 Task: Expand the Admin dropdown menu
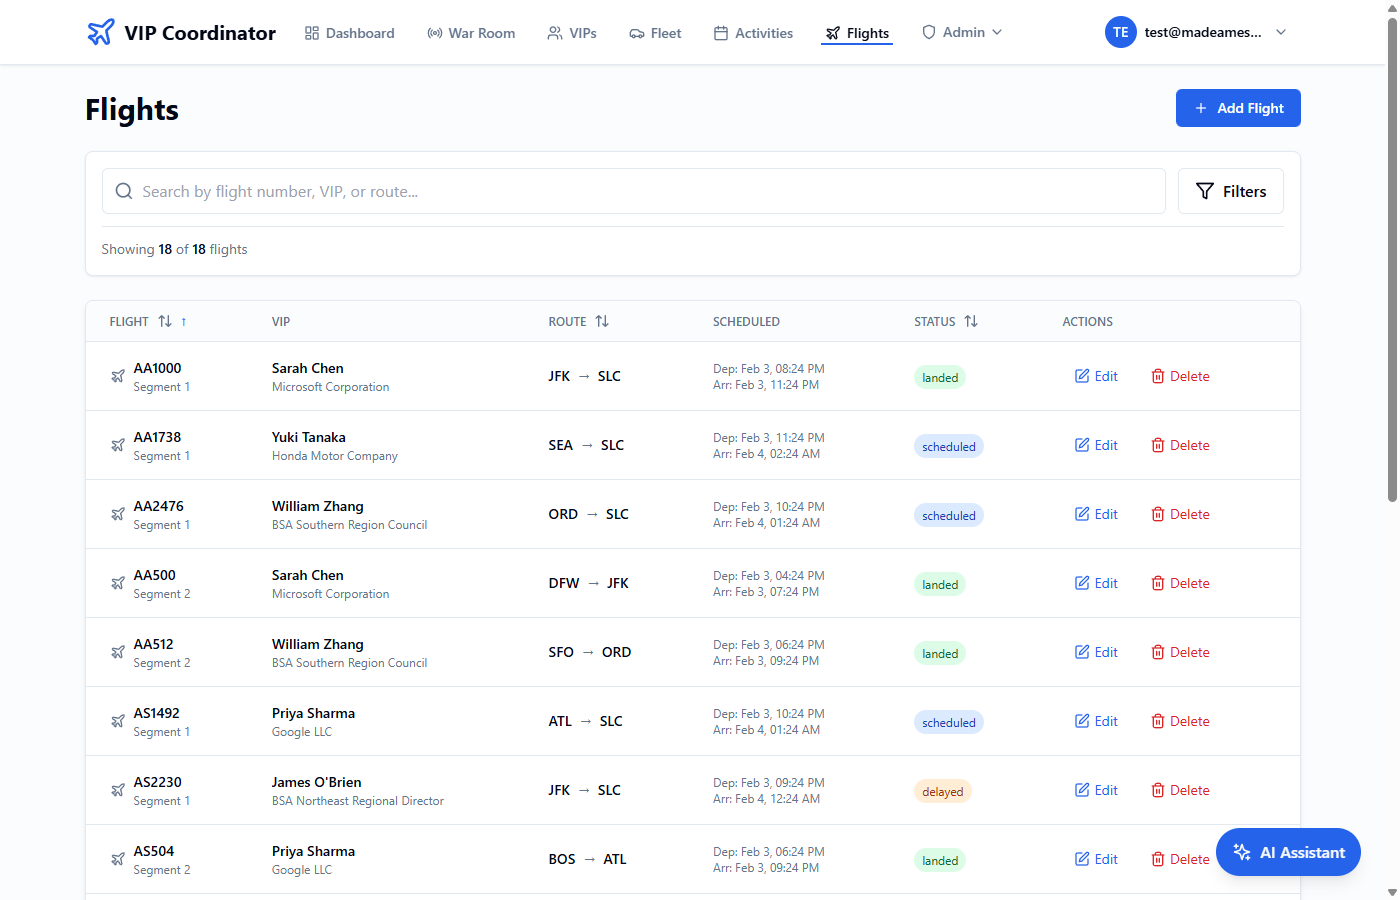coord(962,32)
